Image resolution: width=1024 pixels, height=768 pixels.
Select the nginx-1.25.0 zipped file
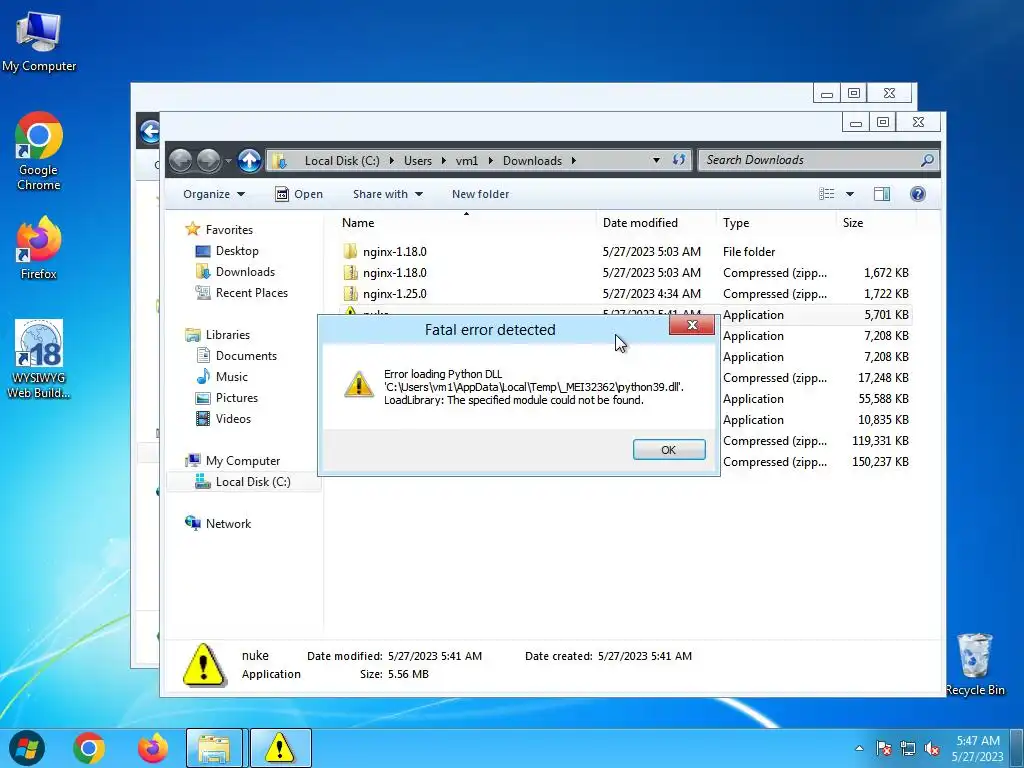[625, 293]
